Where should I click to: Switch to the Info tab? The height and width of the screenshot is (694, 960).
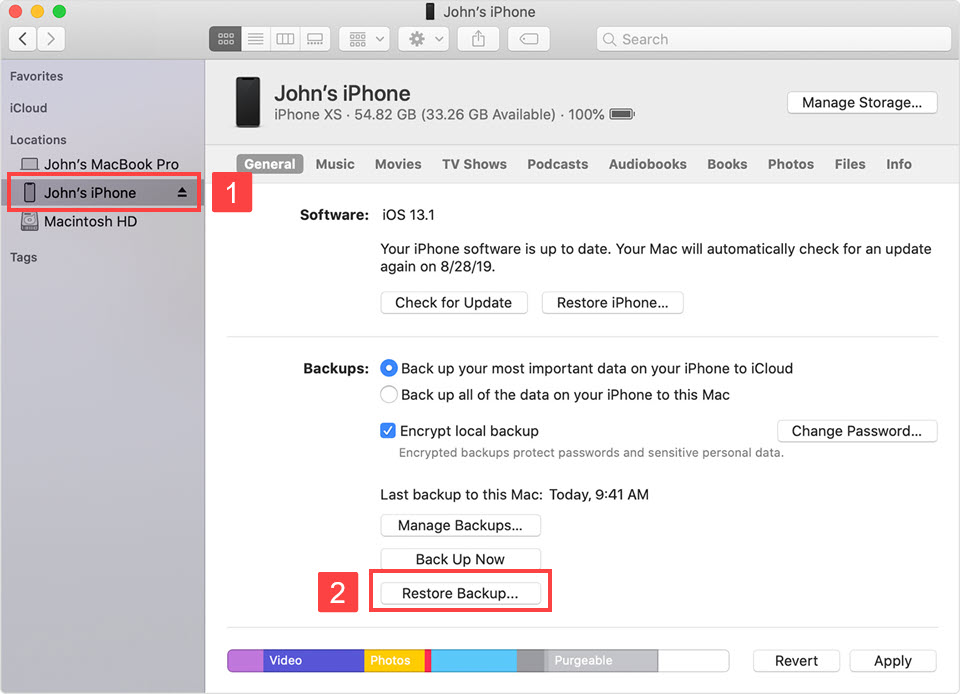pyautogui.click(x=899, y=164)
